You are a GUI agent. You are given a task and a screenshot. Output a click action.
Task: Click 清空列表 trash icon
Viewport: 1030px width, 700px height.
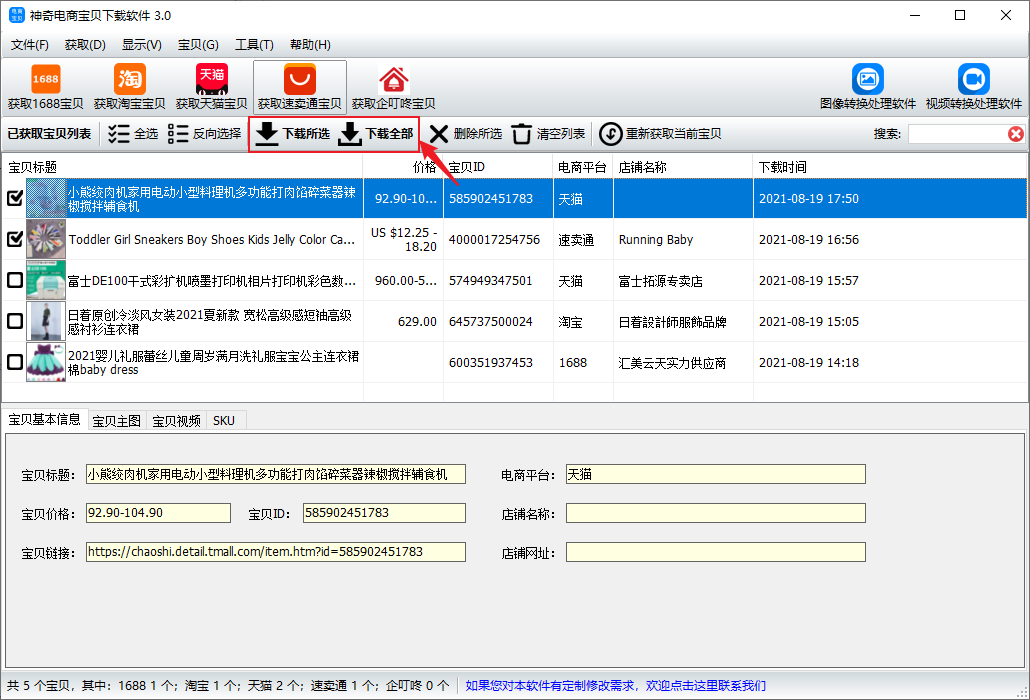click(x=548, y=134)
